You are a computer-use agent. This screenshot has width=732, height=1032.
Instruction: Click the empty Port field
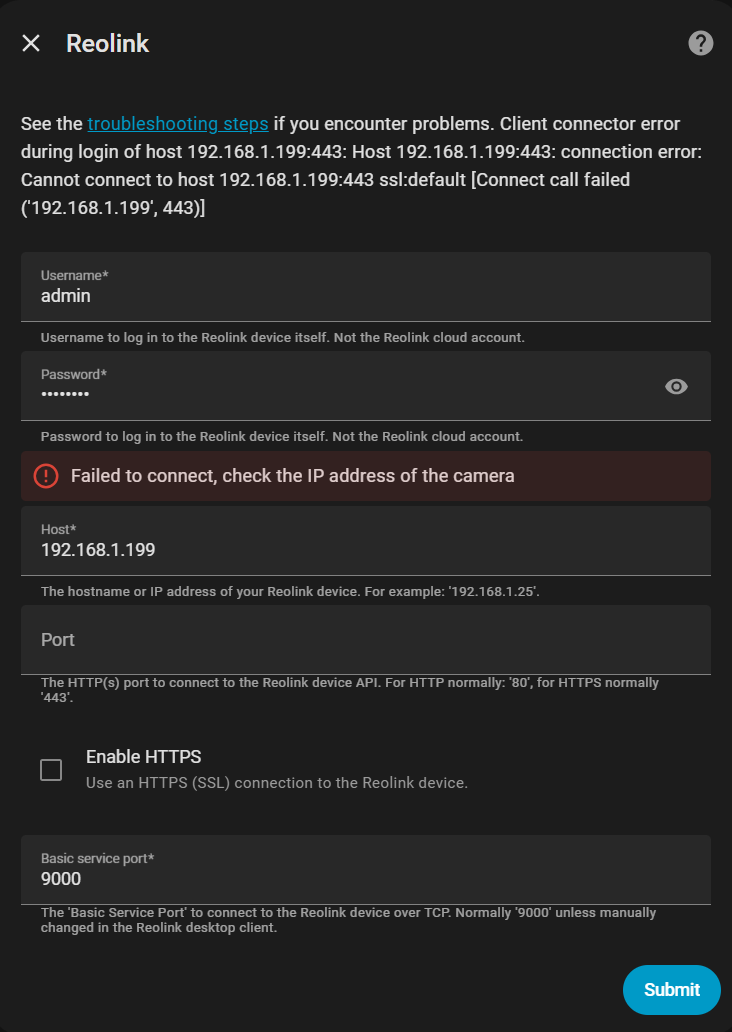click(365, 640)
